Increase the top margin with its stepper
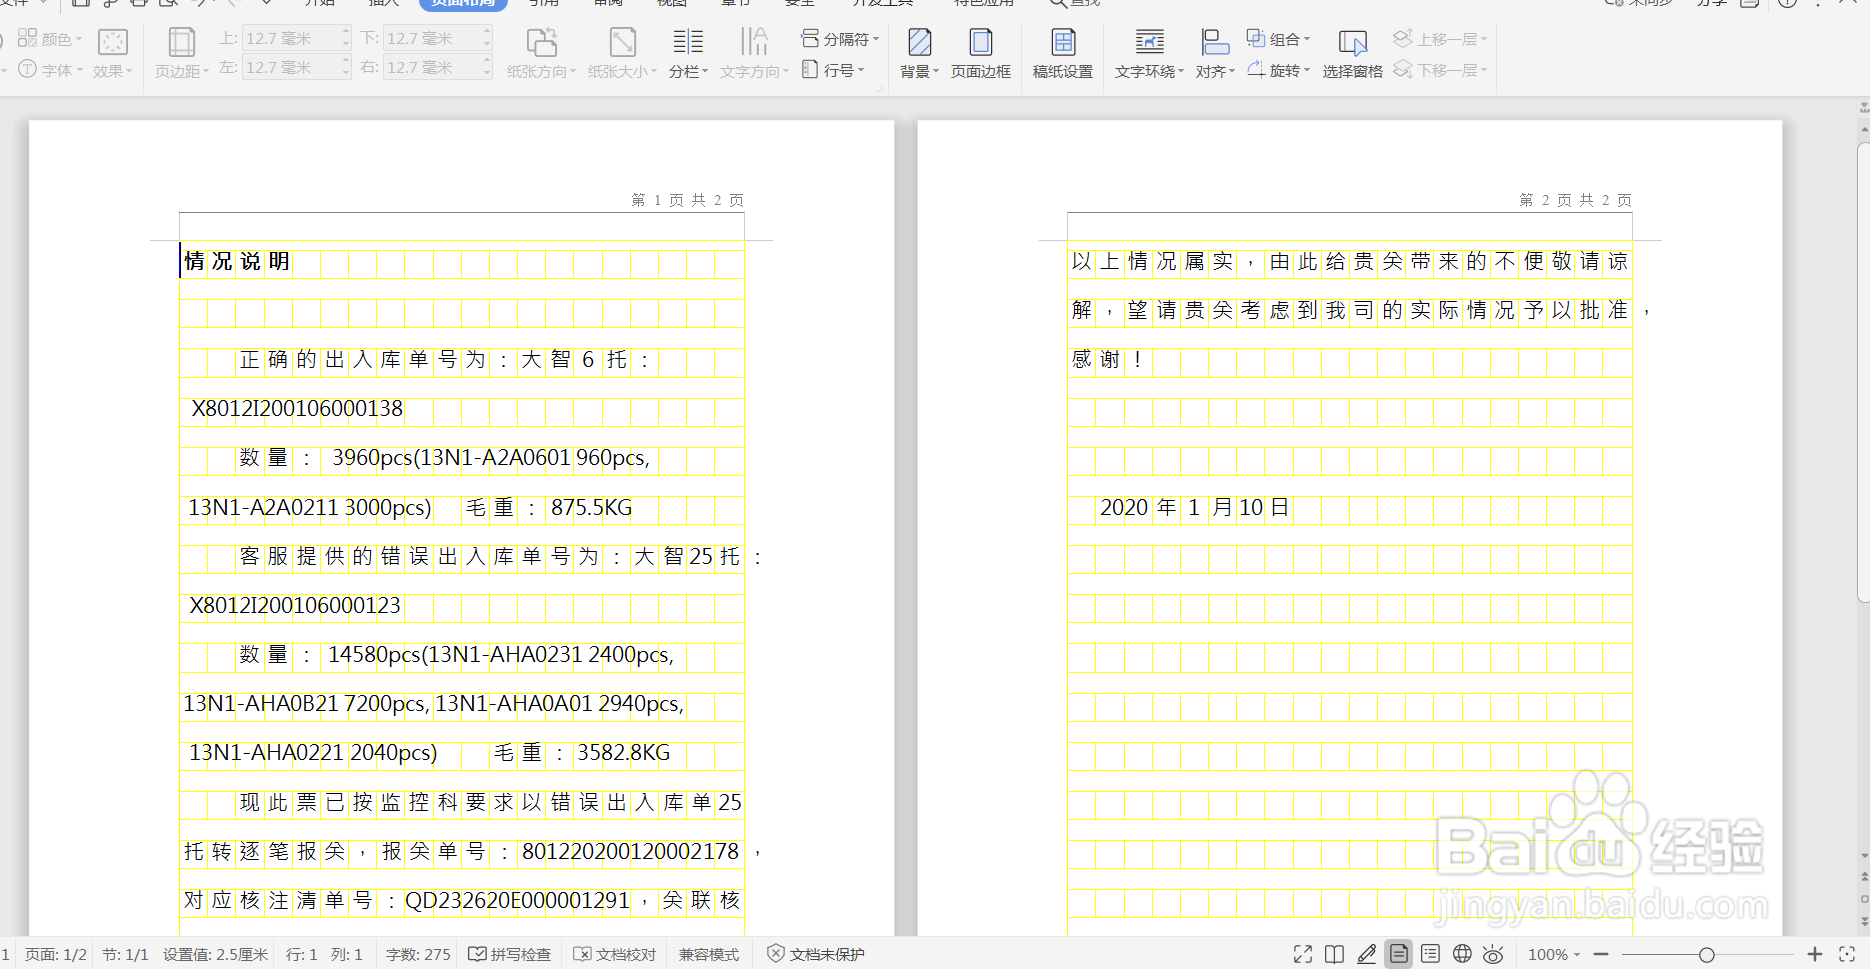The width and height of the screenshot is (1870, 969). point(346,32)
